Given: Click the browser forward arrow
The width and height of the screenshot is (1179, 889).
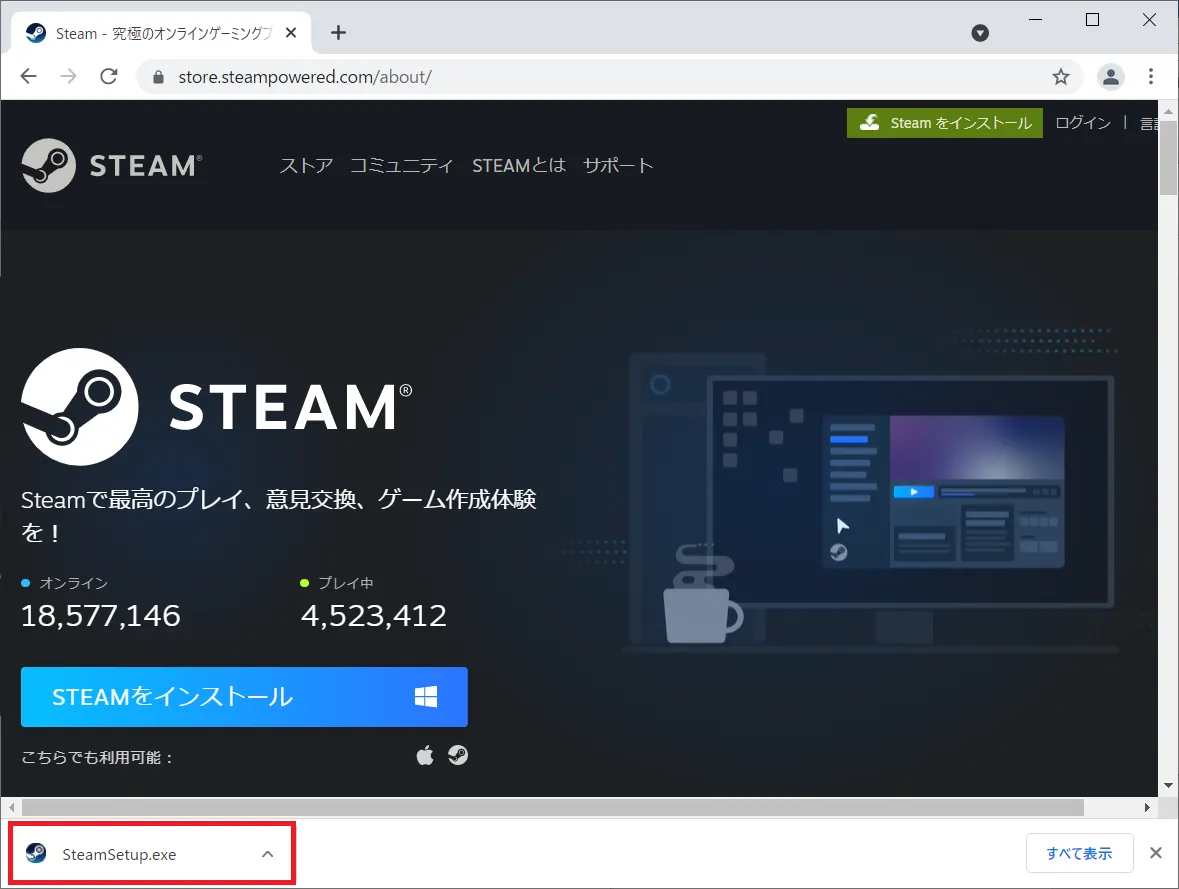Looking at the screenshot, I should click(68, 76).
